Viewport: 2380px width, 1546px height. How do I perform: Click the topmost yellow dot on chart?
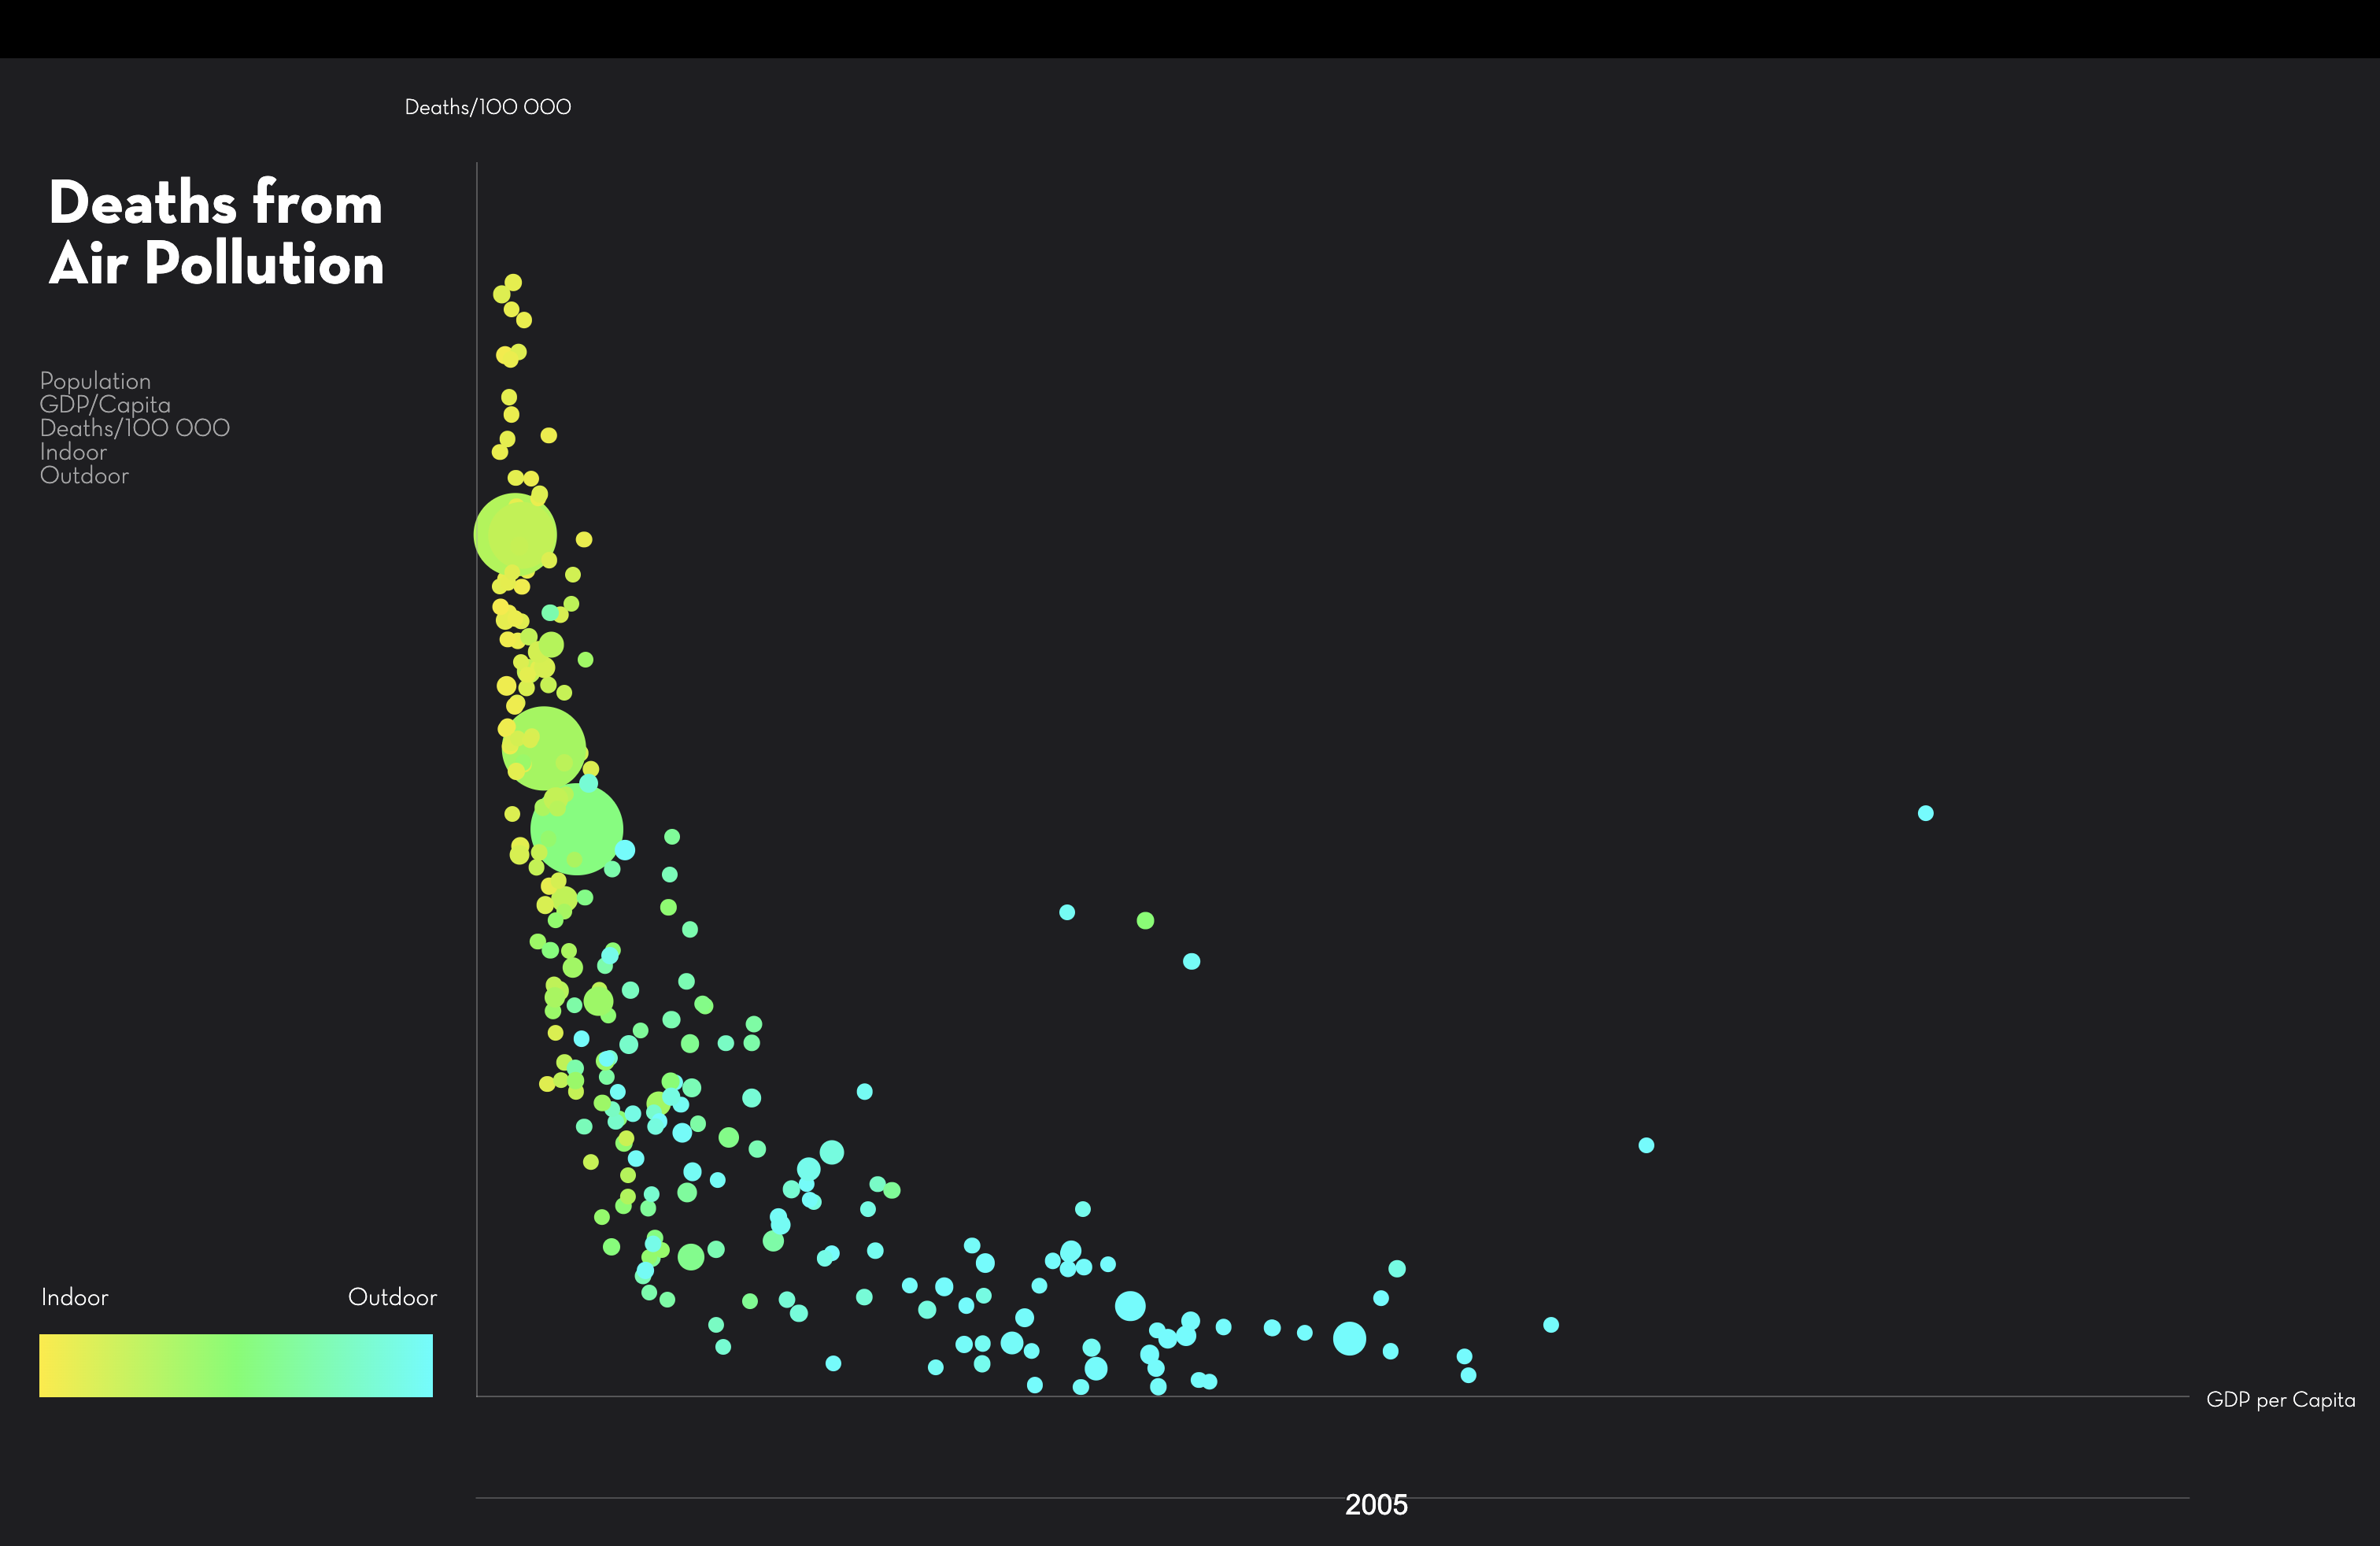pos(513,283)
